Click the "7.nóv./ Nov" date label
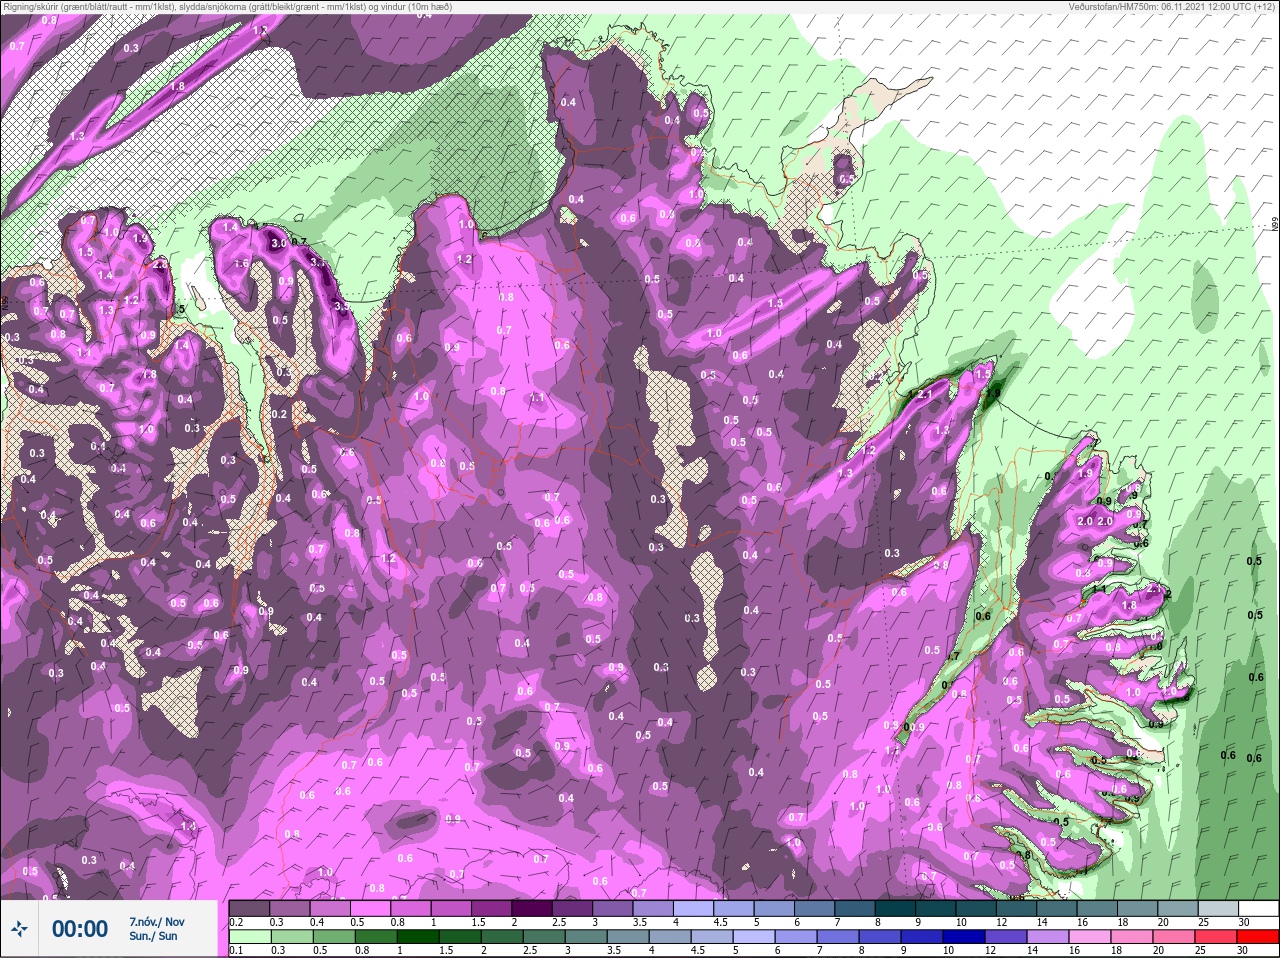Viewport: 1280px width, 958px height. (157, 921)
